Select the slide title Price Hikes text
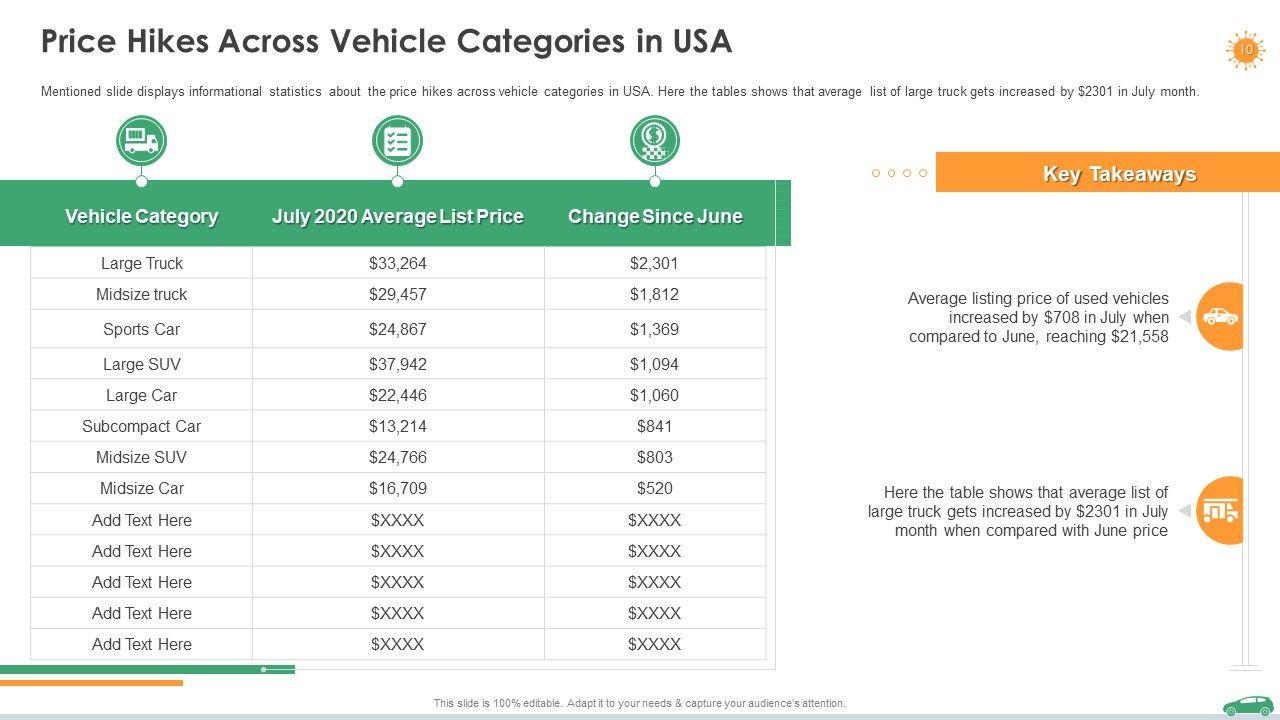Viewport: 1280px width, 720px height. (386, 42)
